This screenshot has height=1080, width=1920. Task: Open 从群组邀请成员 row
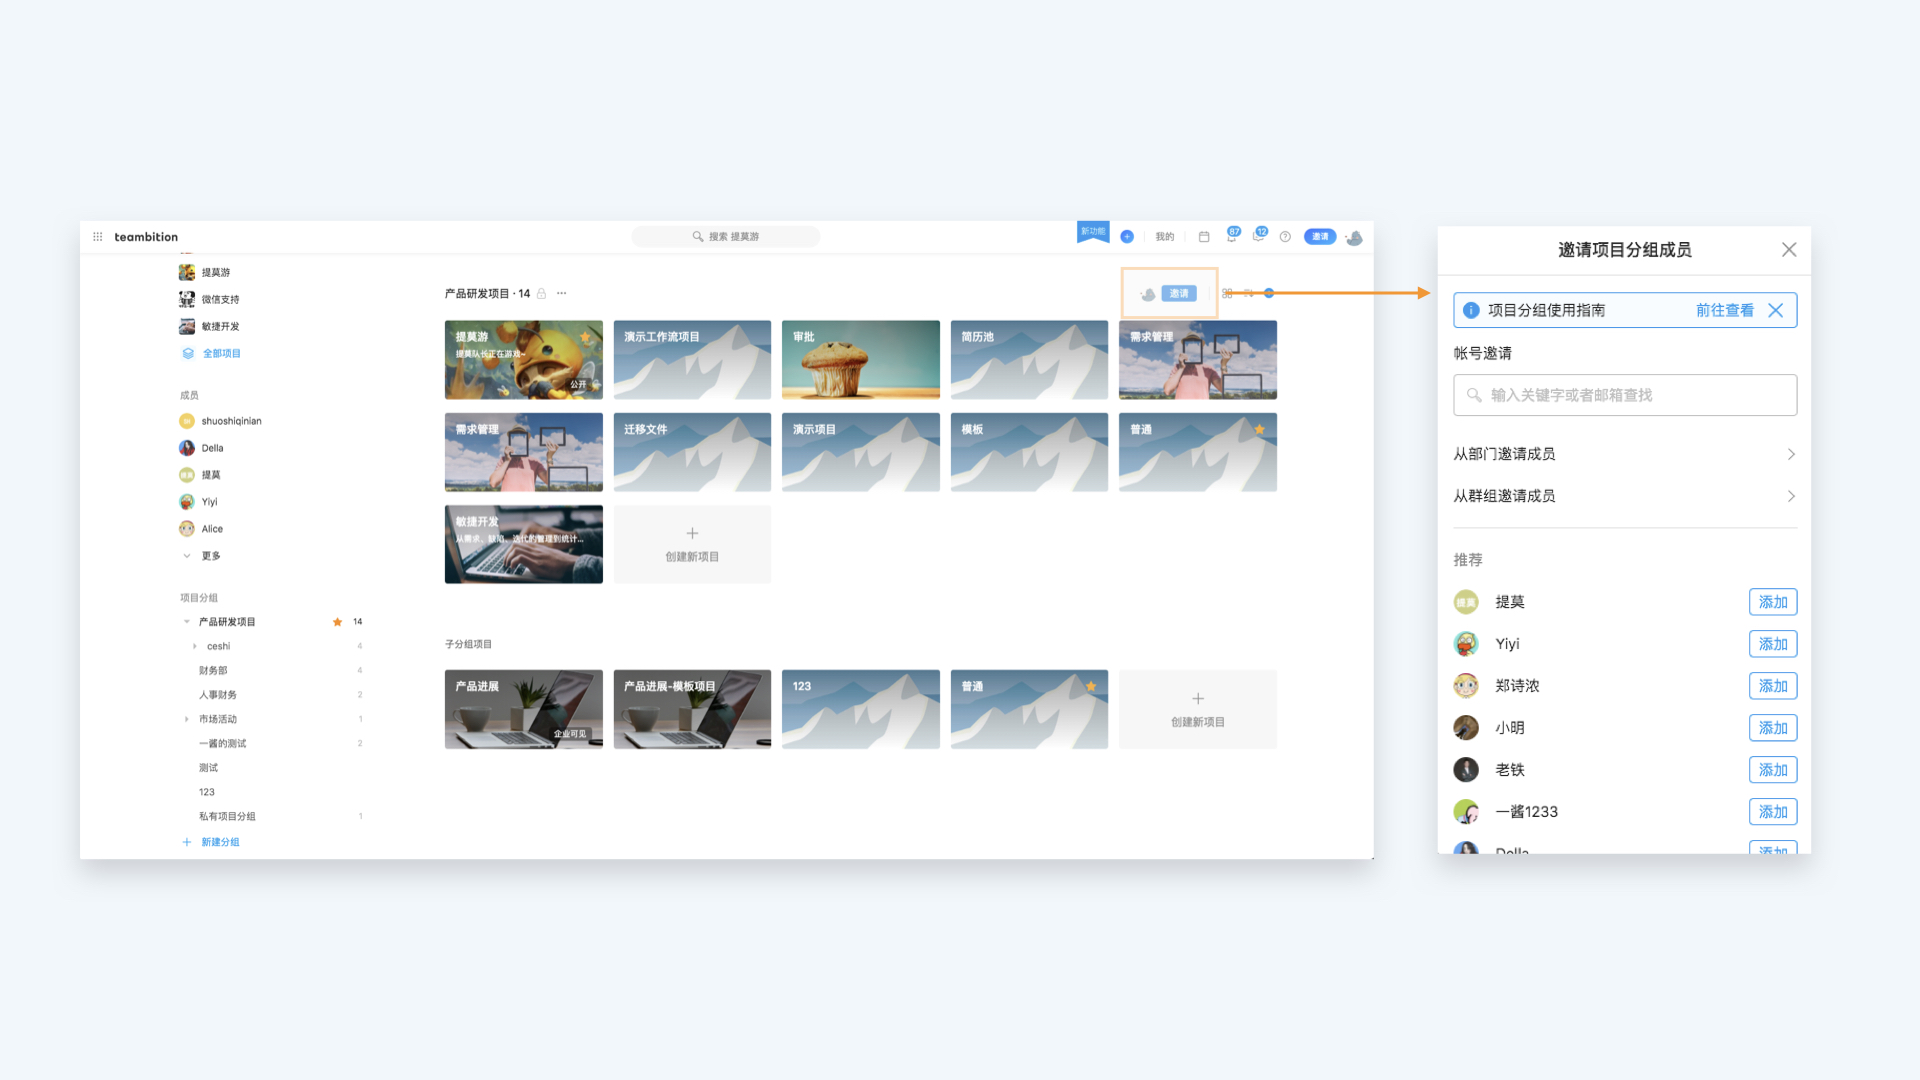click(1625, 496)
